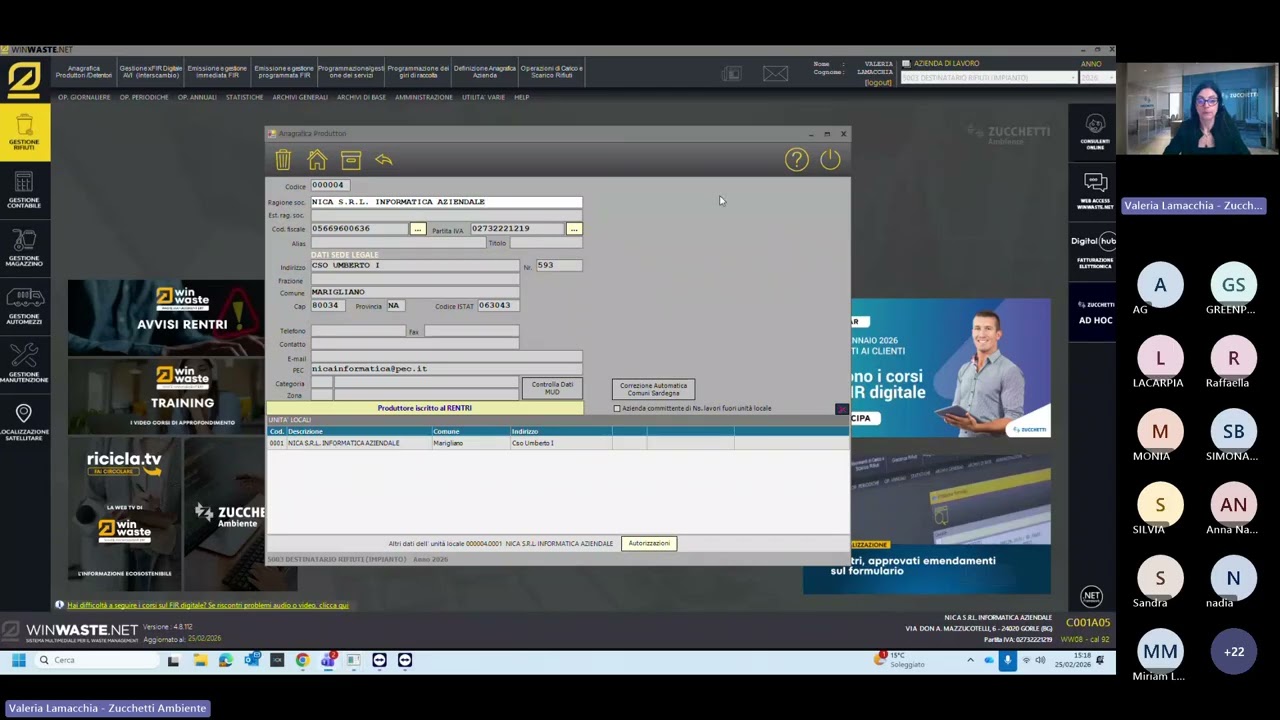This screenshot has width=1280, height=720.
Task: Click the Avvisi Rentri banner
Action: 166,316
